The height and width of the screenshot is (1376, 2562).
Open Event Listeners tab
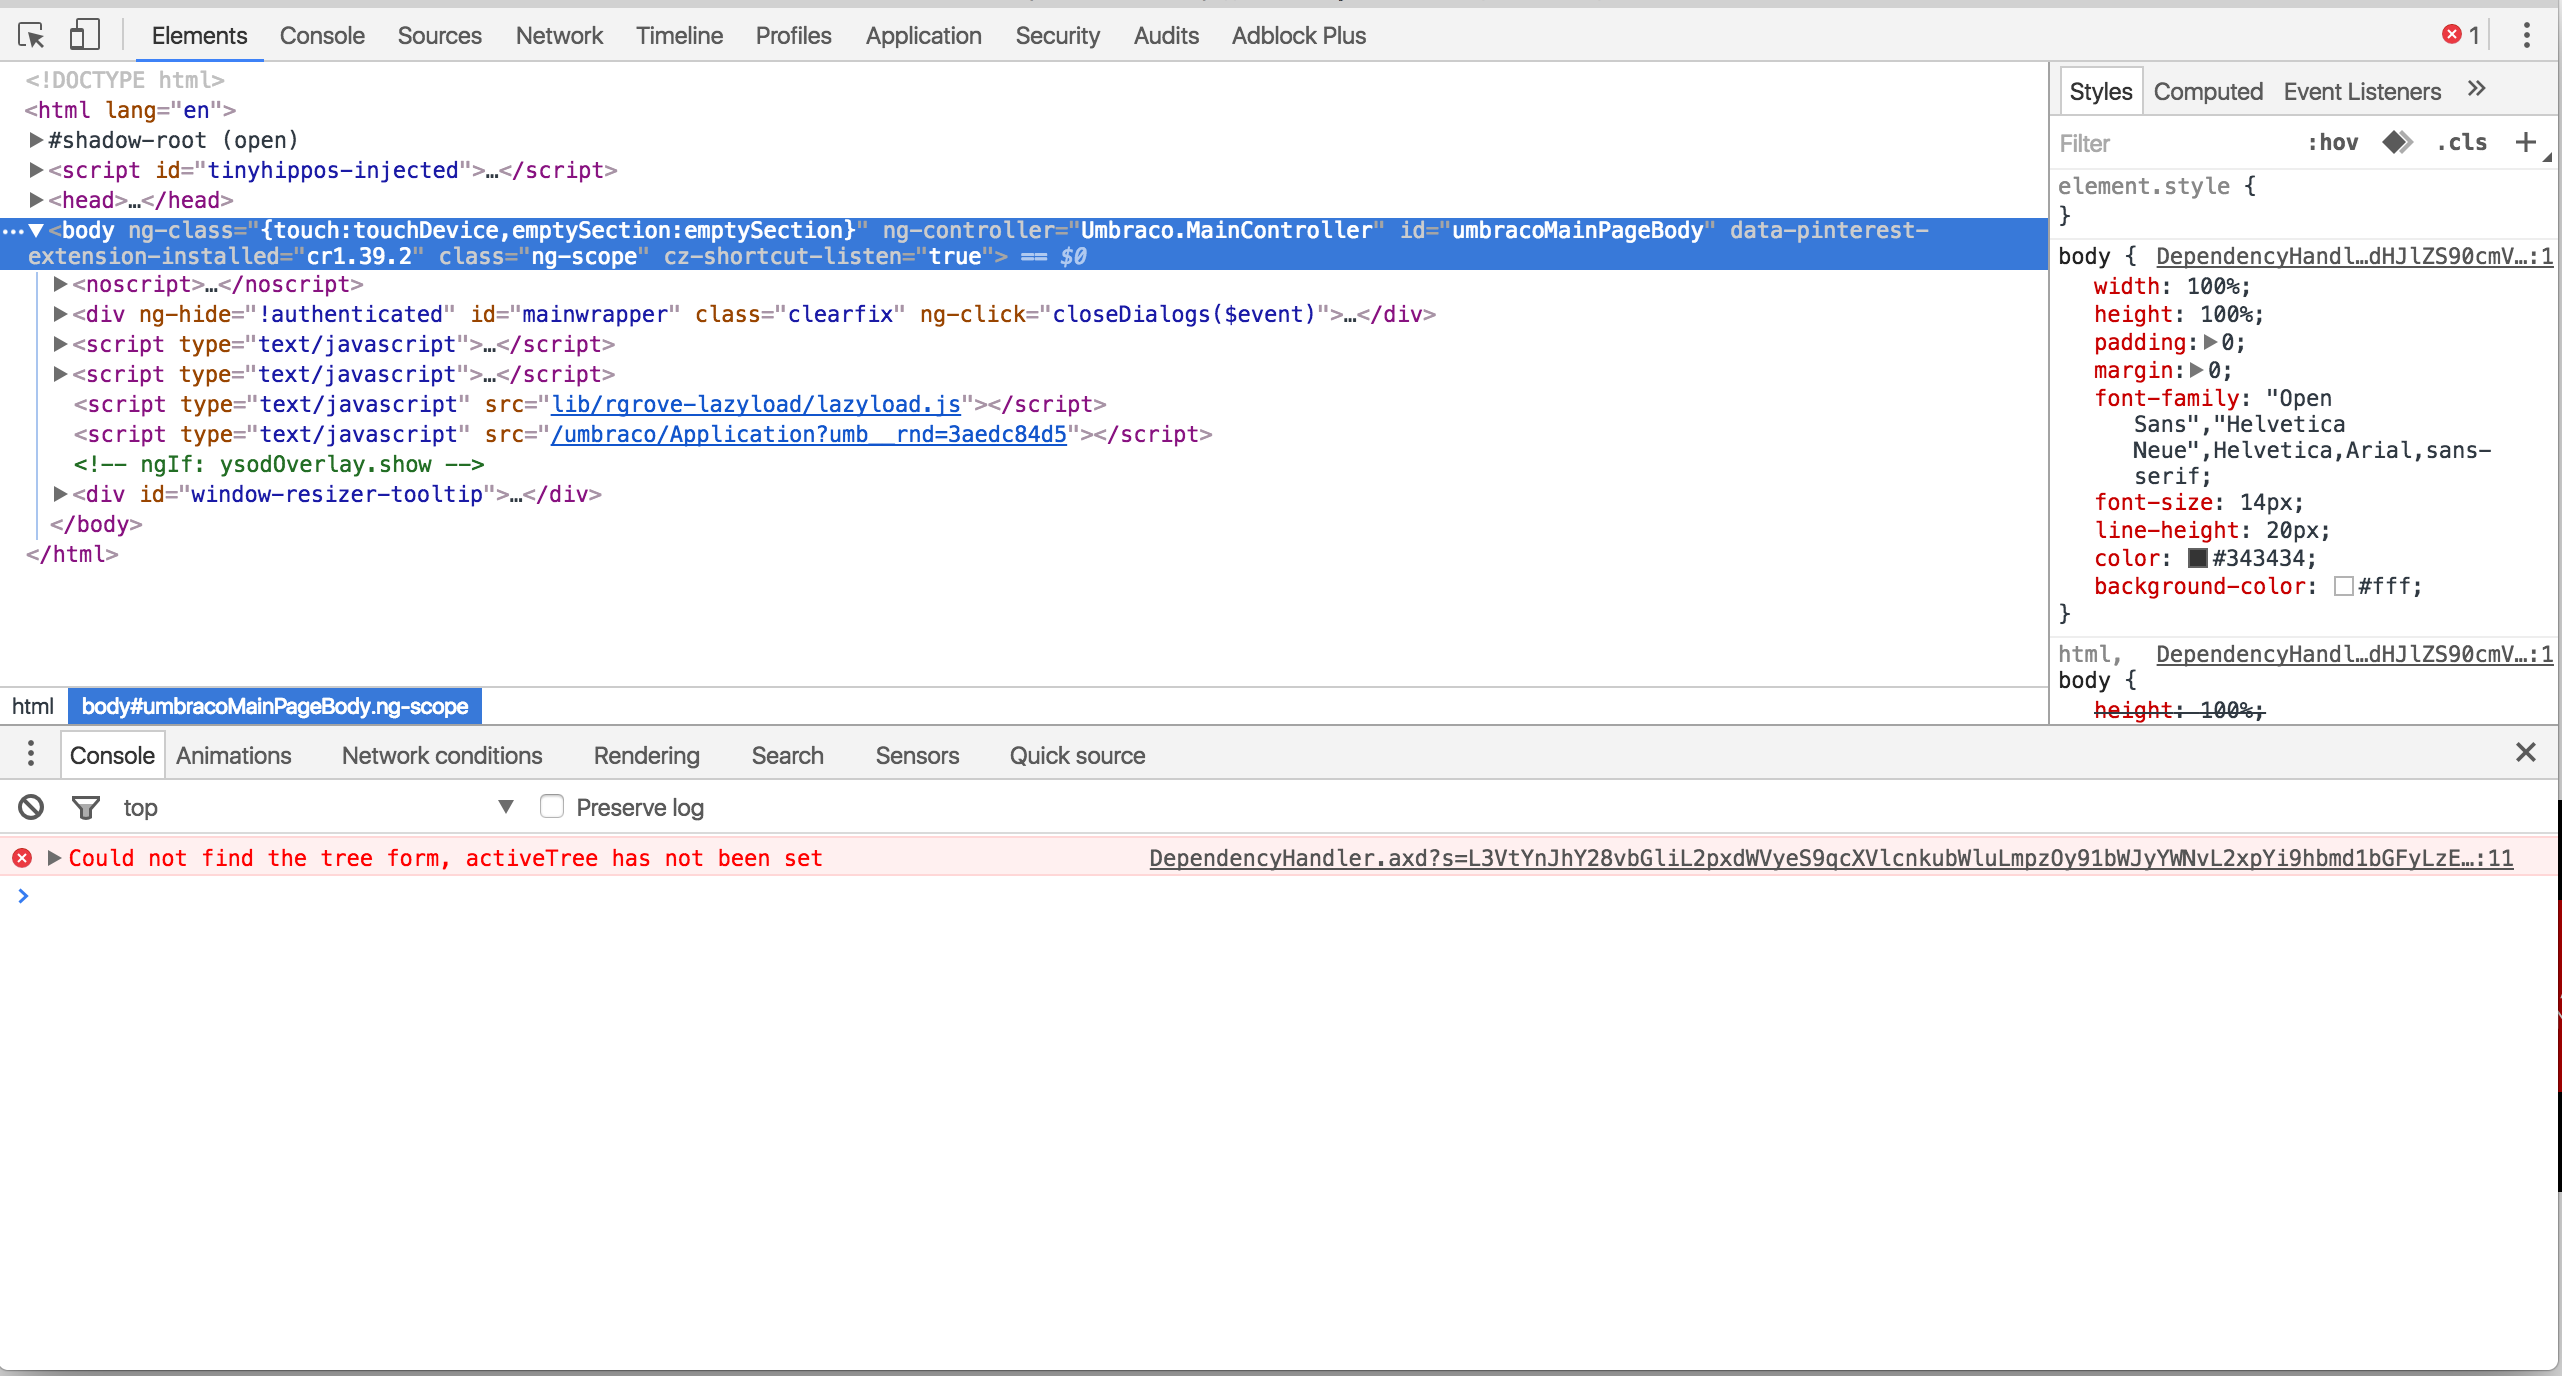click(x=2362, y=91)
